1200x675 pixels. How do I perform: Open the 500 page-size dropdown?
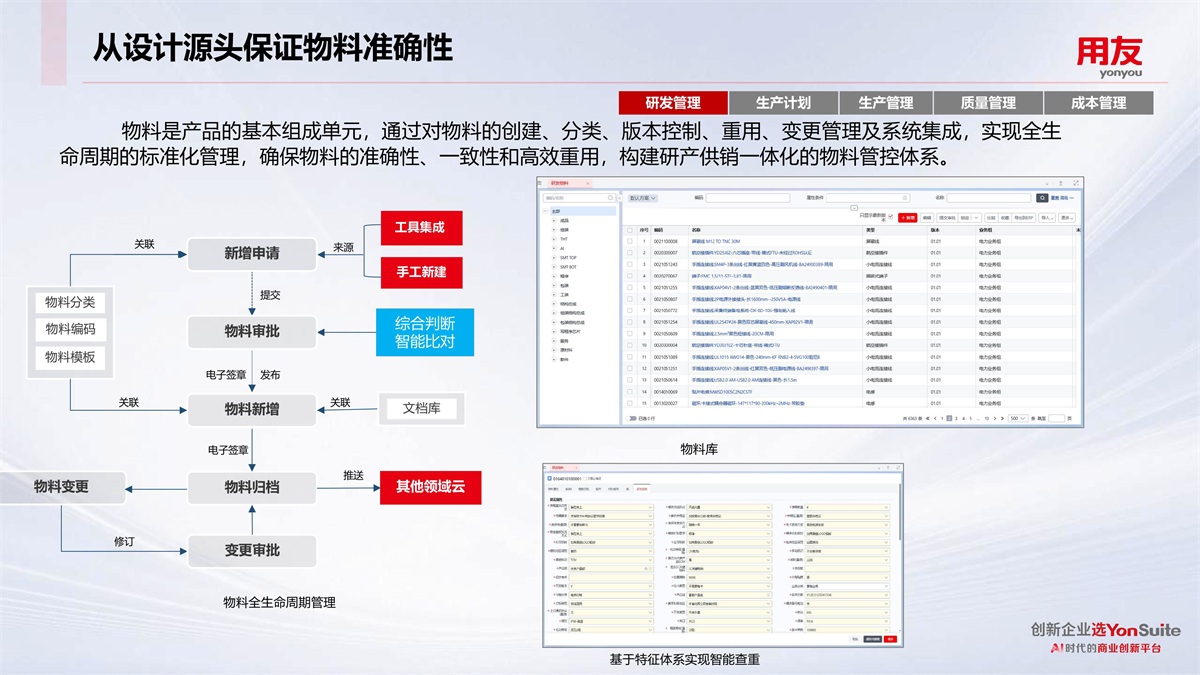click(x=1016, y=418)
